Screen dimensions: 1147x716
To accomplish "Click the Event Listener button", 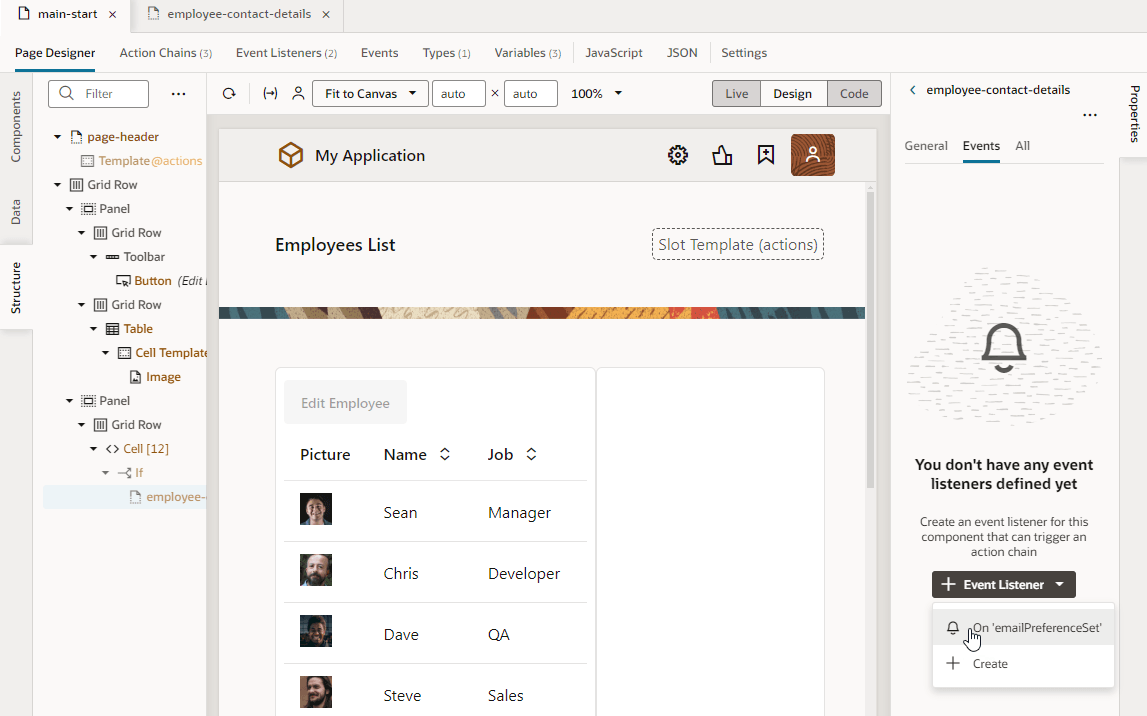I will [994, 584].
